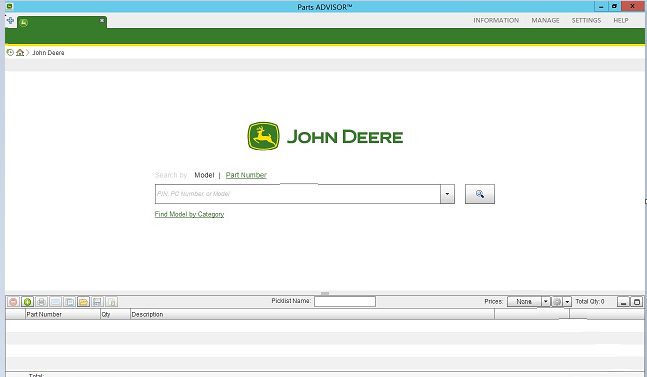Screen dimensions: 647x377
Task: Select the green John Deere tab
Action: (62, 22)
